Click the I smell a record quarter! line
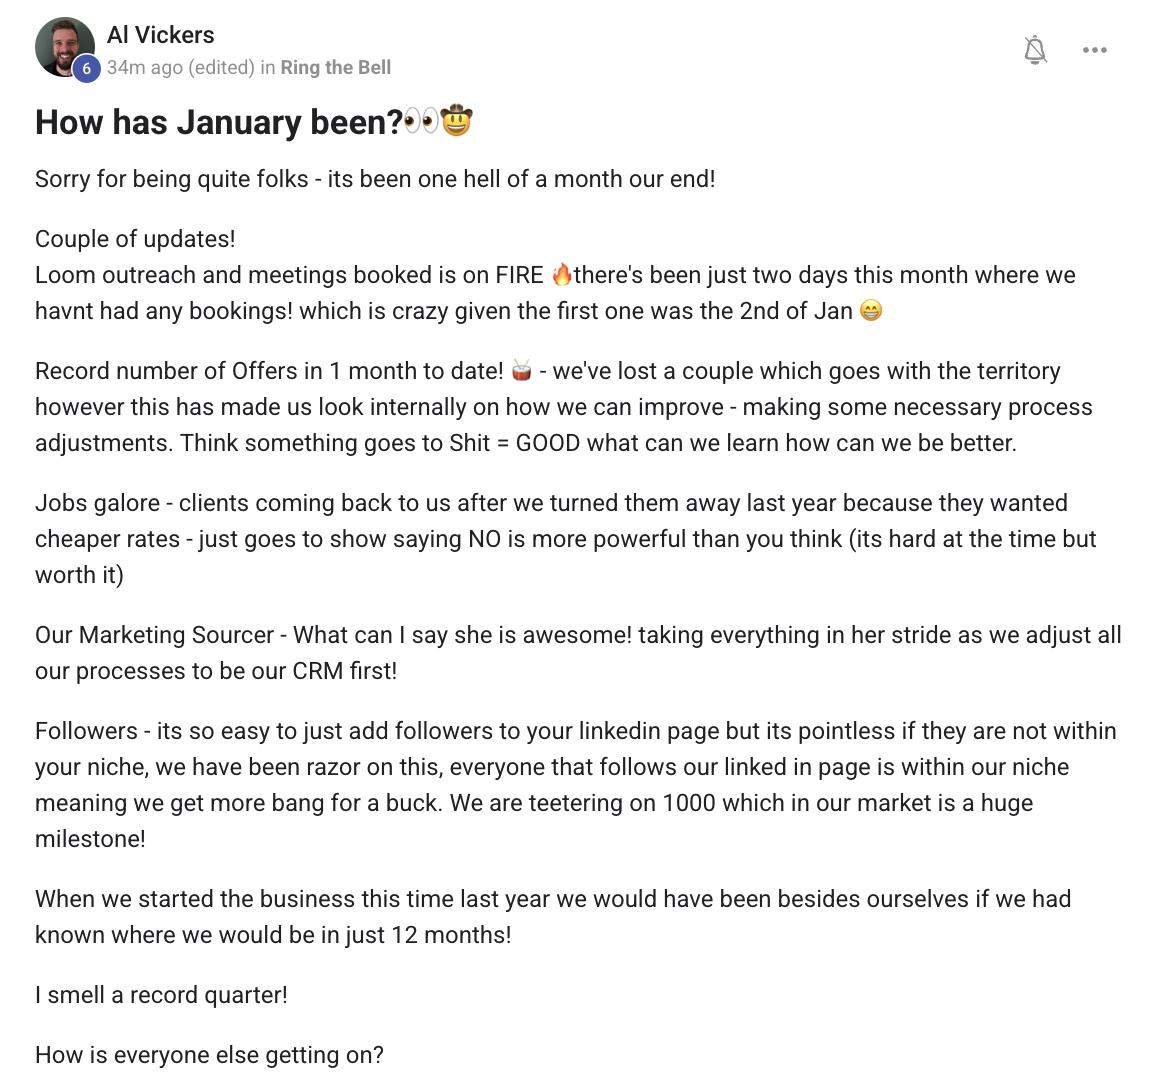Viewport: 1166px width, 1084px height. click(161, 995)
